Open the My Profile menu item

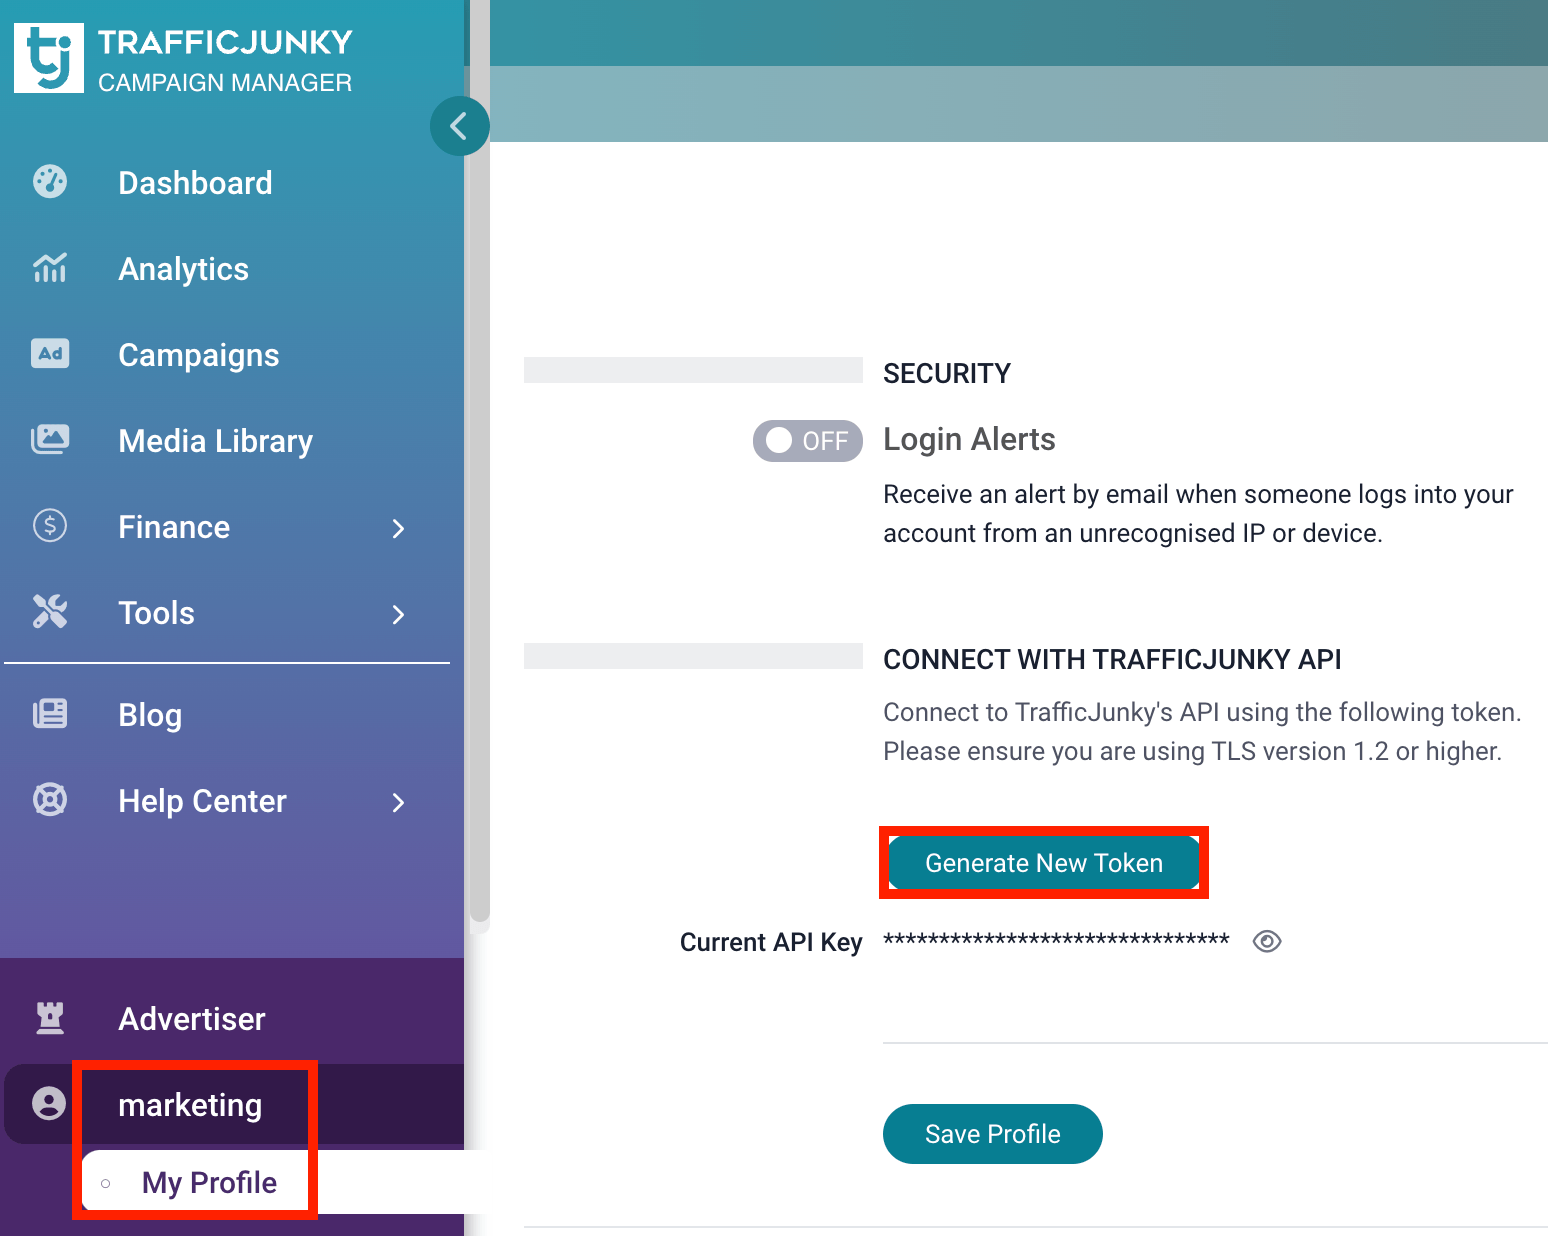tap(209, 1183)
